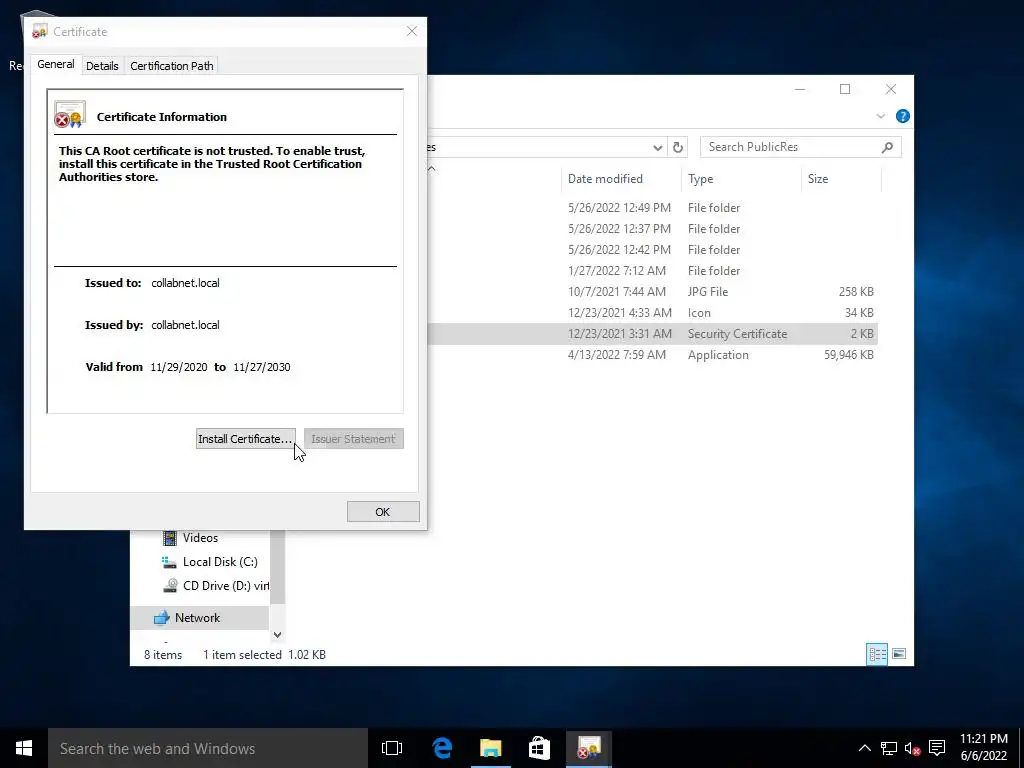
Task: Click the Certificate title bar icon
Action: click(39, 31)
